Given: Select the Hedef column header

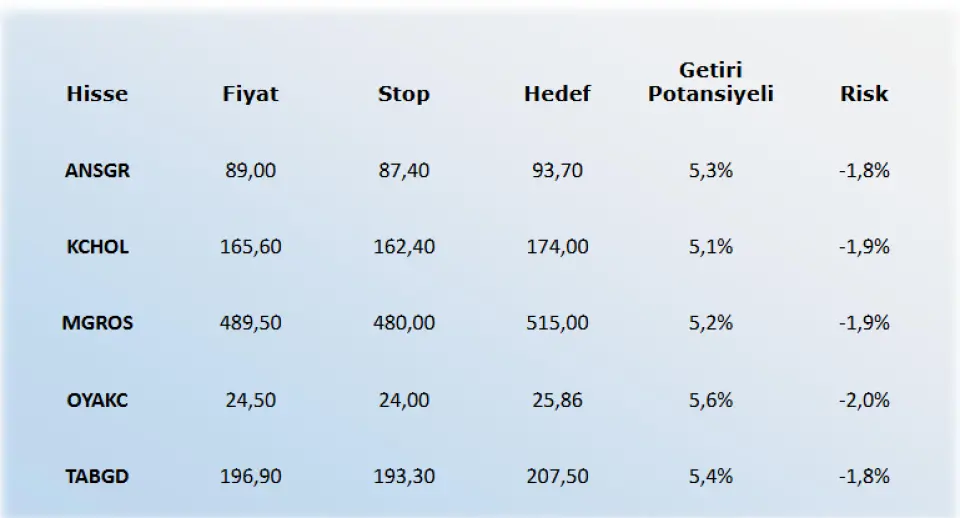Looking at the screenshot, I should pyautogui.click(x=557, y=94).
